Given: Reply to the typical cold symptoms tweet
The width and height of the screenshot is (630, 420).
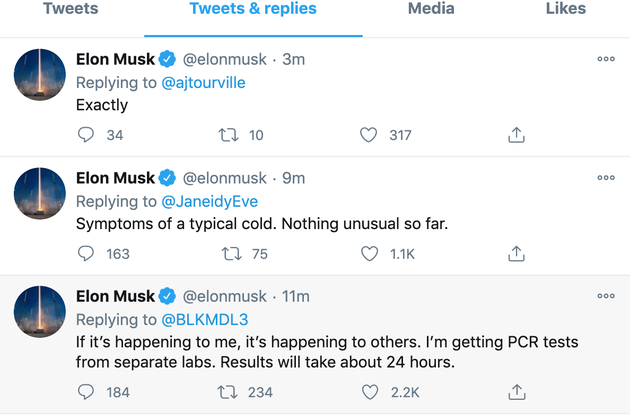Looking at the screenshot, I should [86, 254].
